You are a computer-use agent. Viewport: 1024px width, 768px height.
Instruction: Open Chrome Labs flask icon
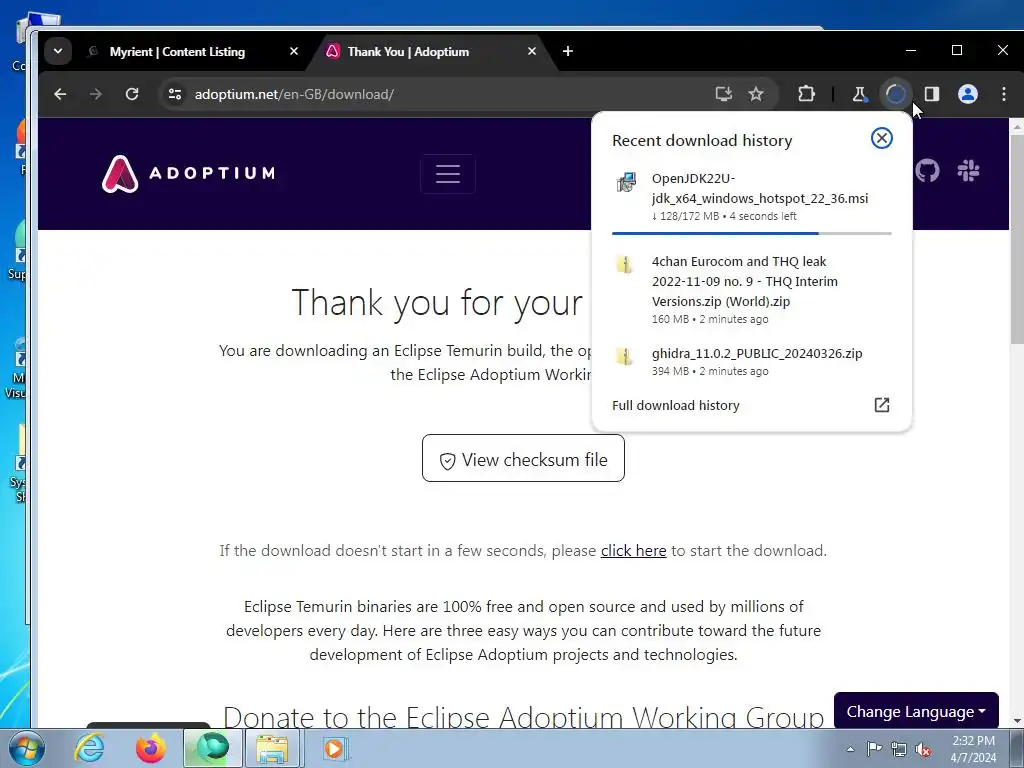click(859, 94)
